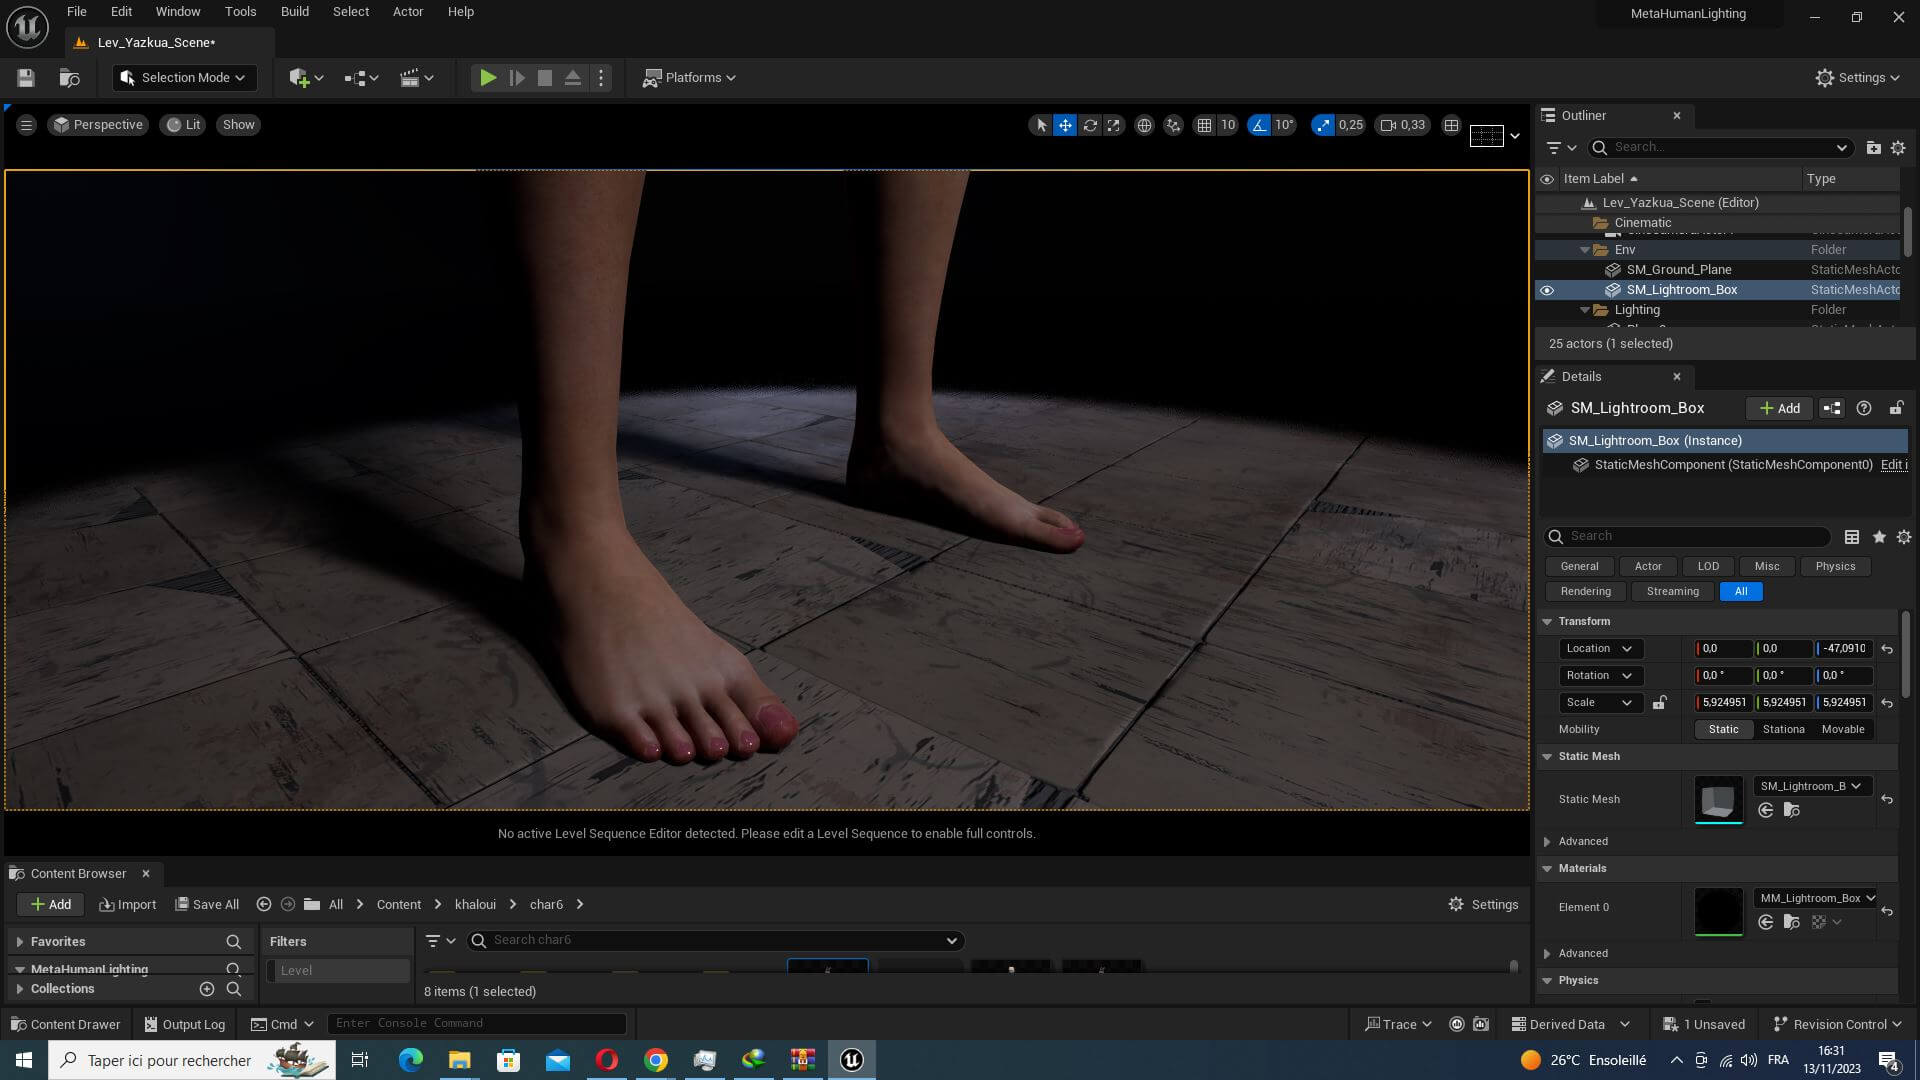Open the Outliner settings gear
Image resolution: width=1920 pixels, height=1080 pixels.
pyautogui.click(x=1897, y=147)
